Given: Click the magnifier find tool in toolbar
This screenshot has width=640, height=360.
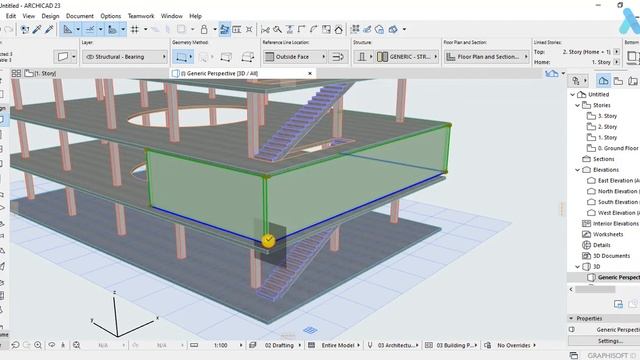Looking at the screenshot, I should (277, 29).
